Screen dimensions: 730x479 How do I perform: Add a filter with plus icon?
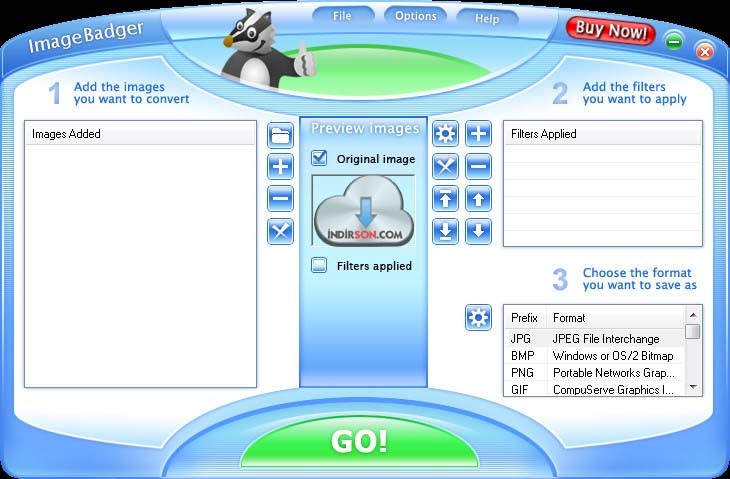[x=479, y=134]
